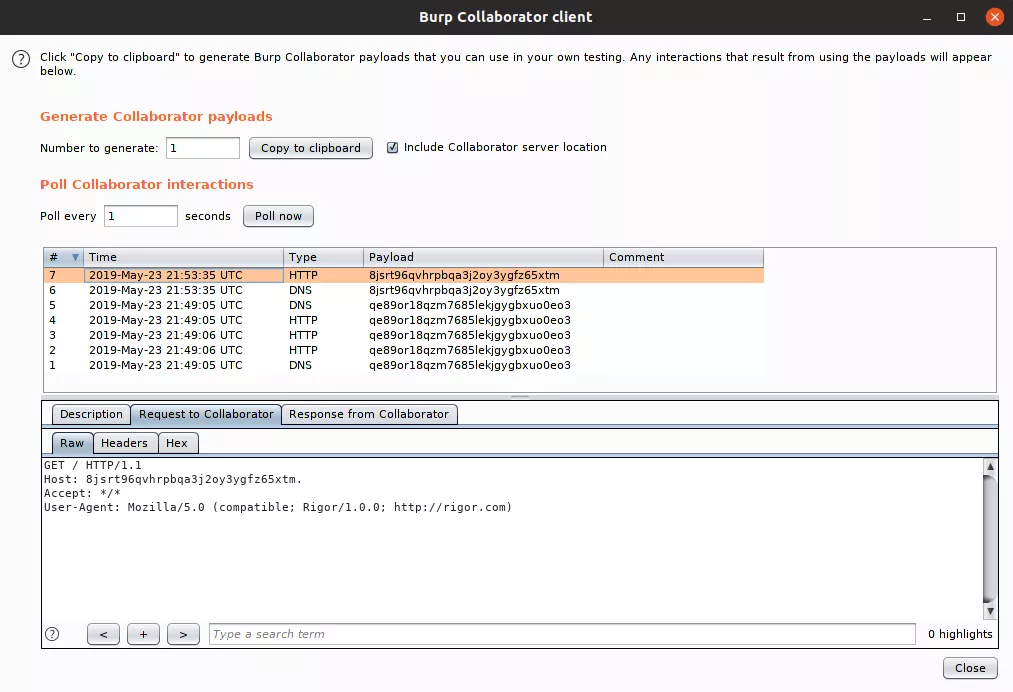The width and height of the screenshot is (1013, 692).
Task: Click the help question mark icon at top
Action: (21, 59)
